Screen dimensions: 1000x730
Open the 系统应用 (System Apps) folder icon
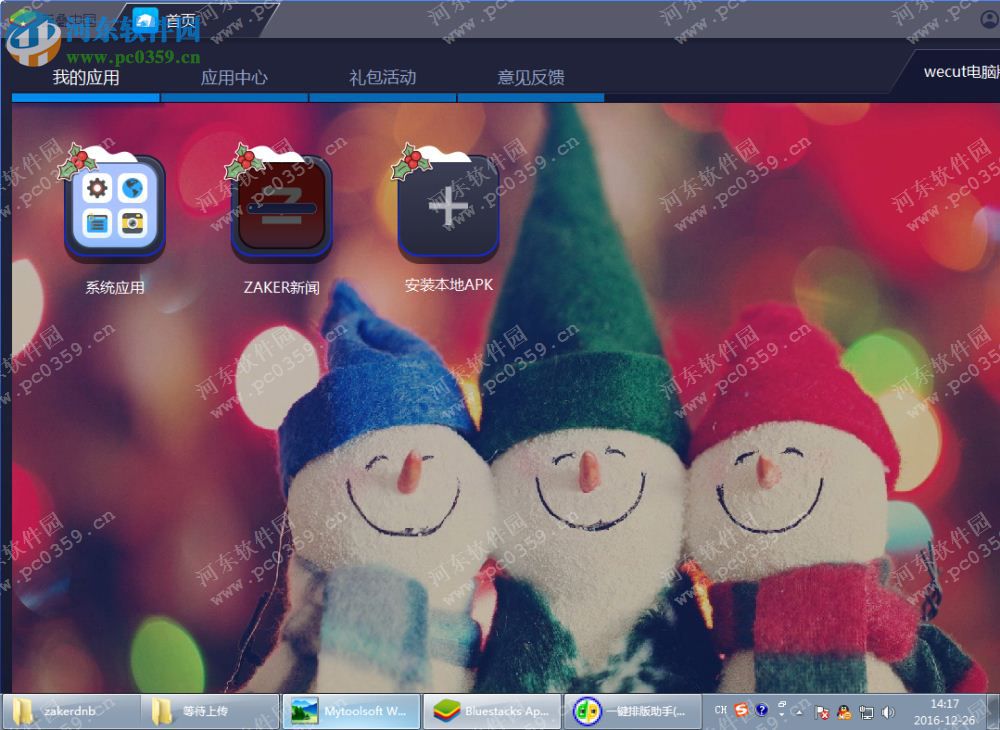[113, 205]
